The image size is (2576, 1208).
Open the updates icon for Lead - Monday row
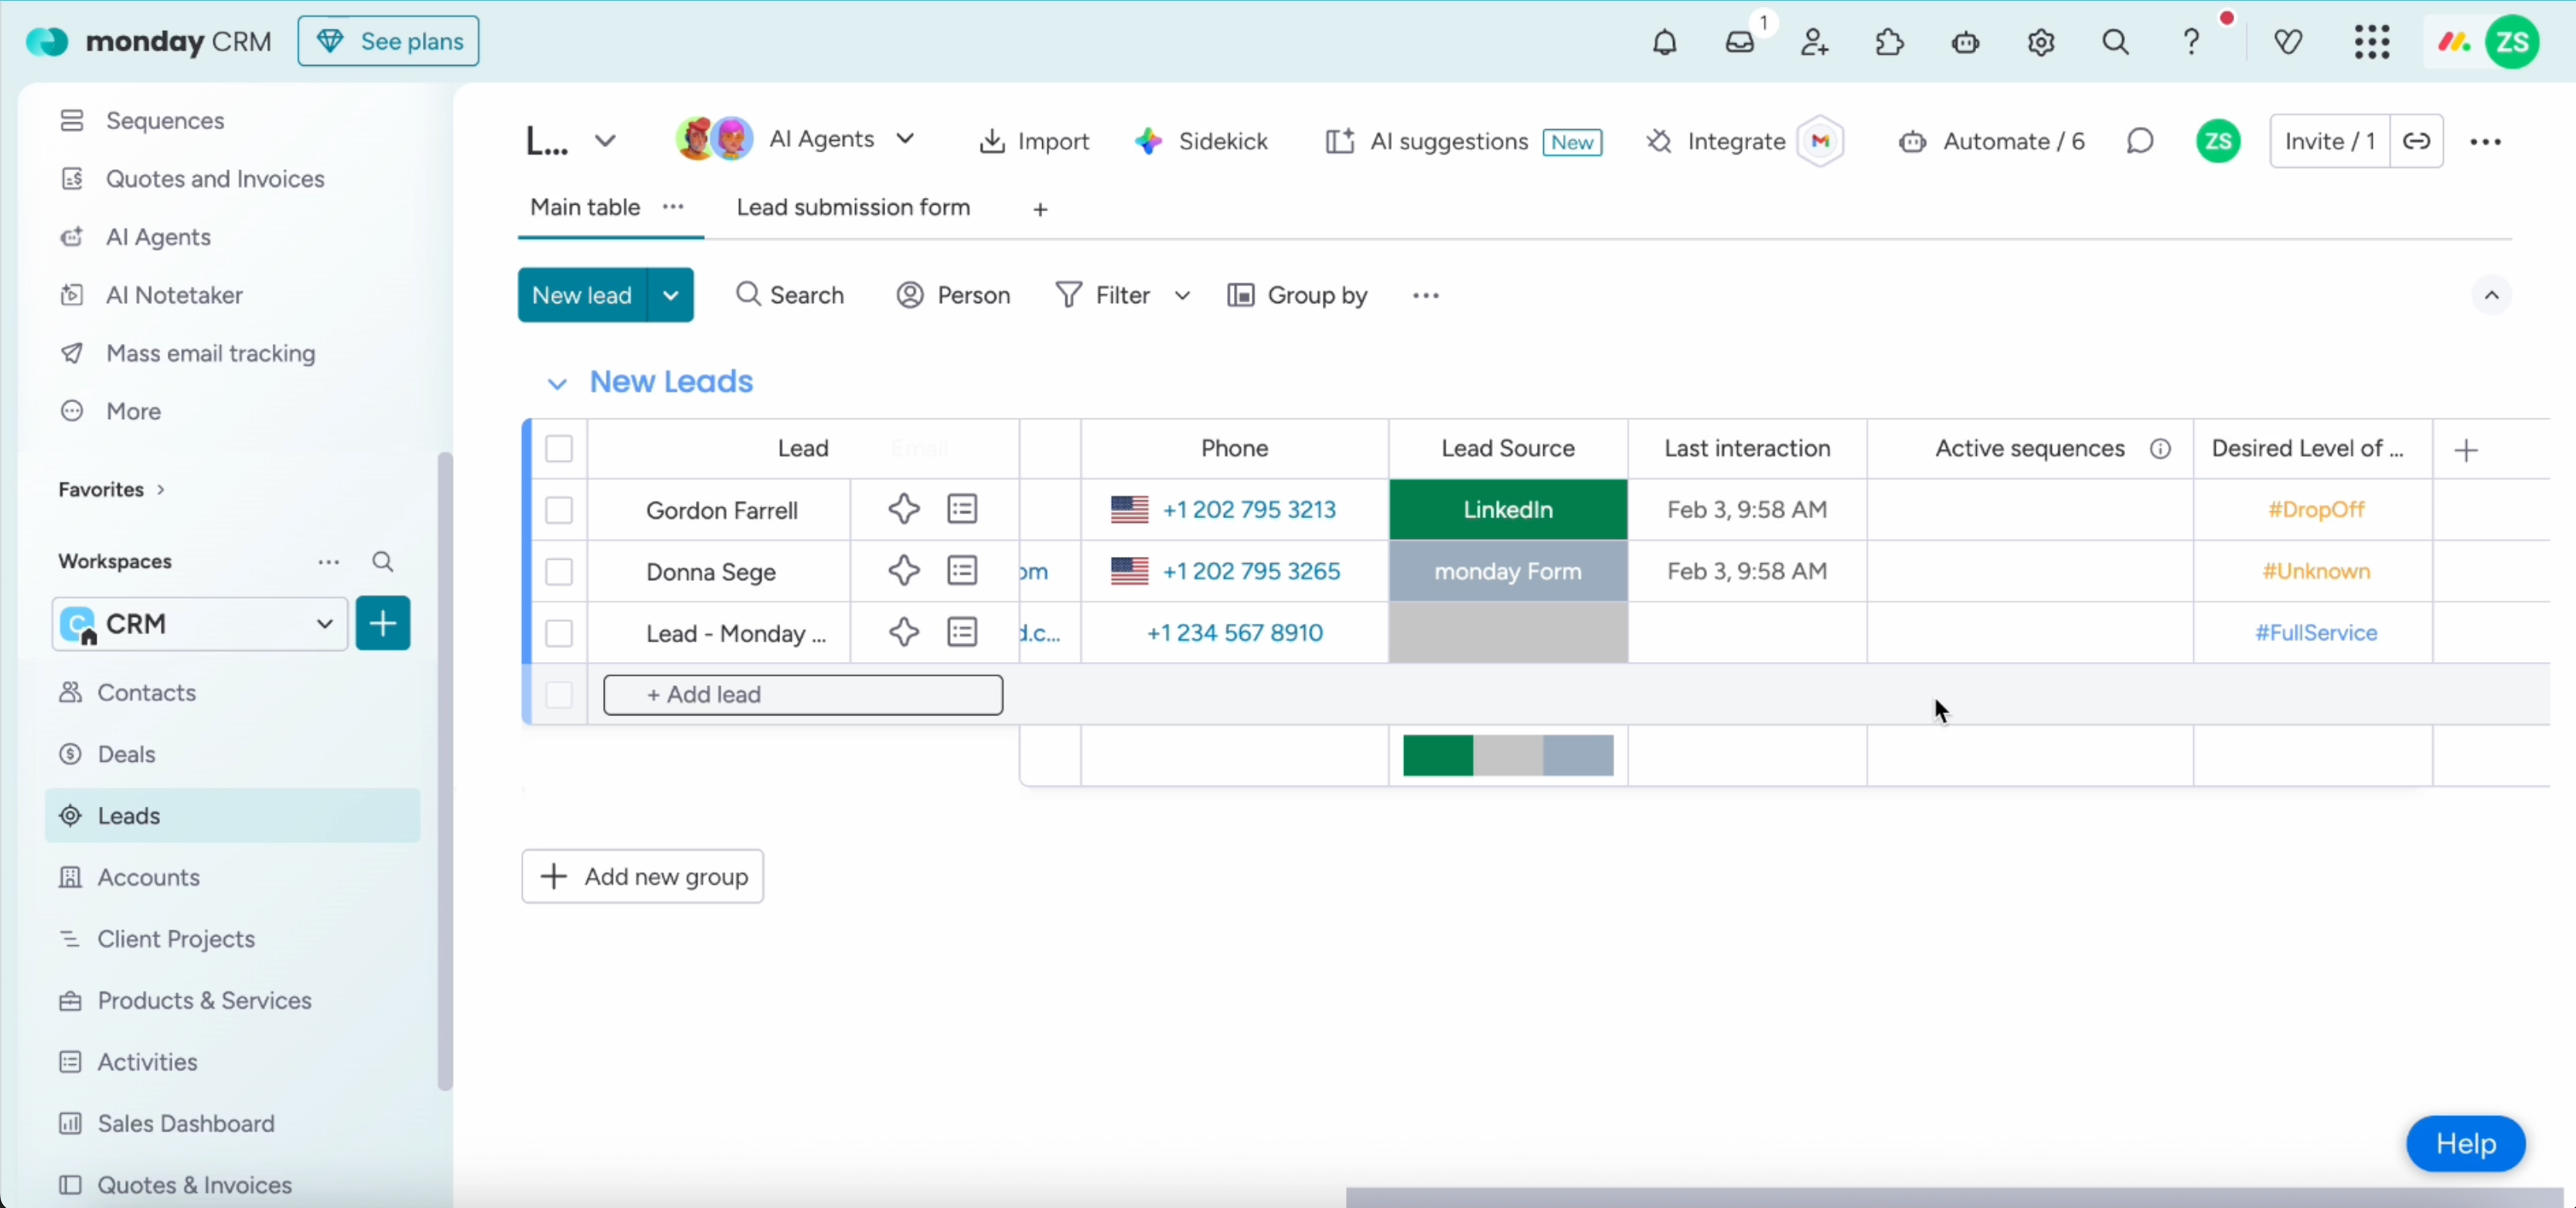[962, 632]
